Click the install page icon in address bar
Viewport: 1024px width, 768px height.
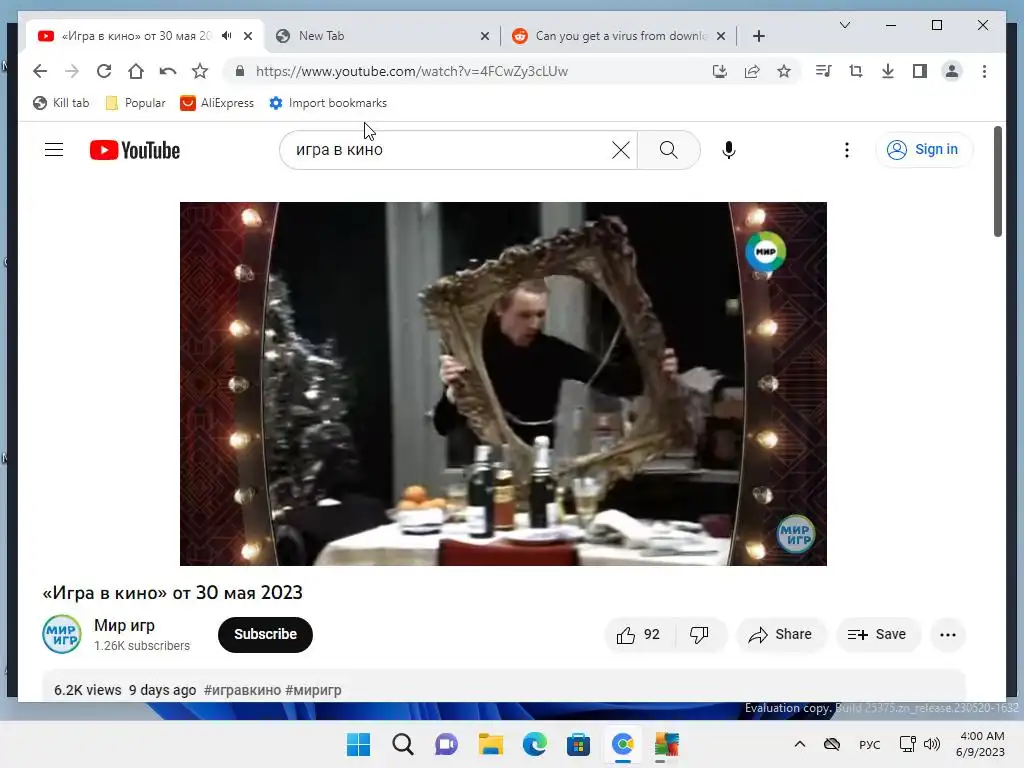point(720,71)
